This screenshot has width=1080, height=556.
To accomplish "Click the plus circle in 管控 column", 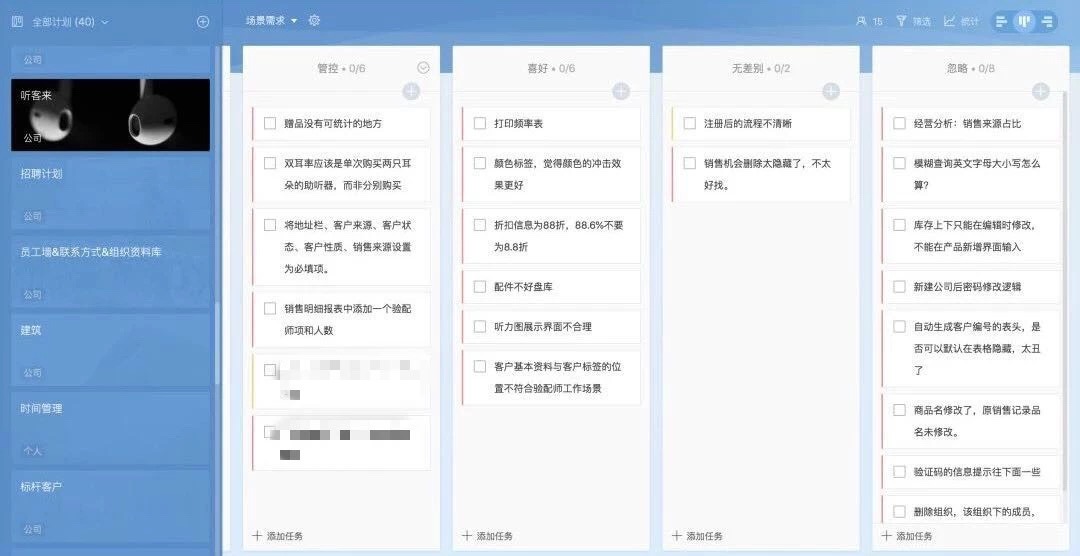I will click(411, 91).
